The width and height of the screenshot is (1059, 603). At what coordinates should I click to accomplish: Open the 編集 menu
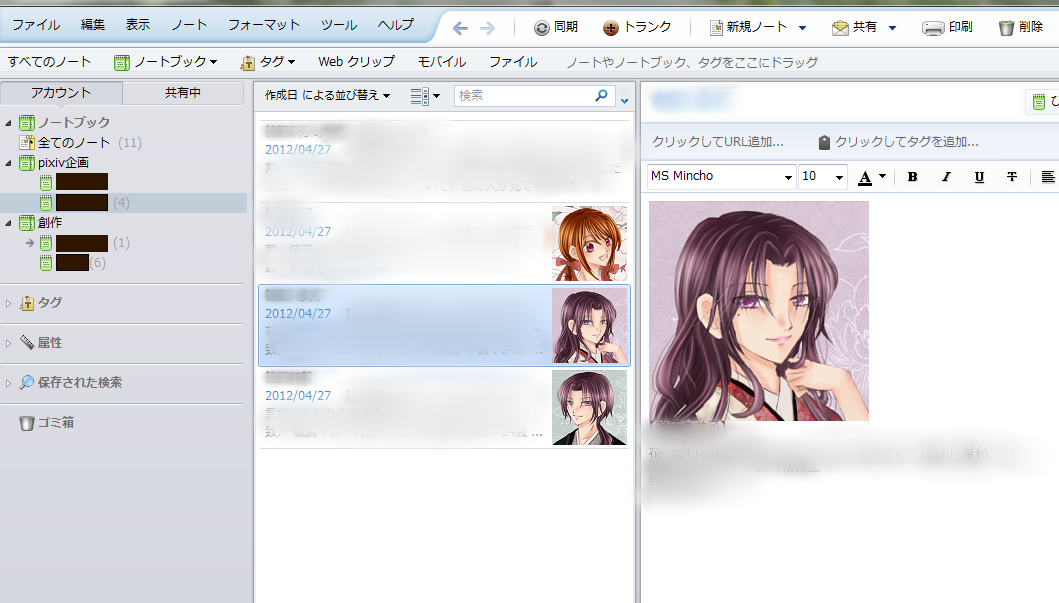pos(93,25)
